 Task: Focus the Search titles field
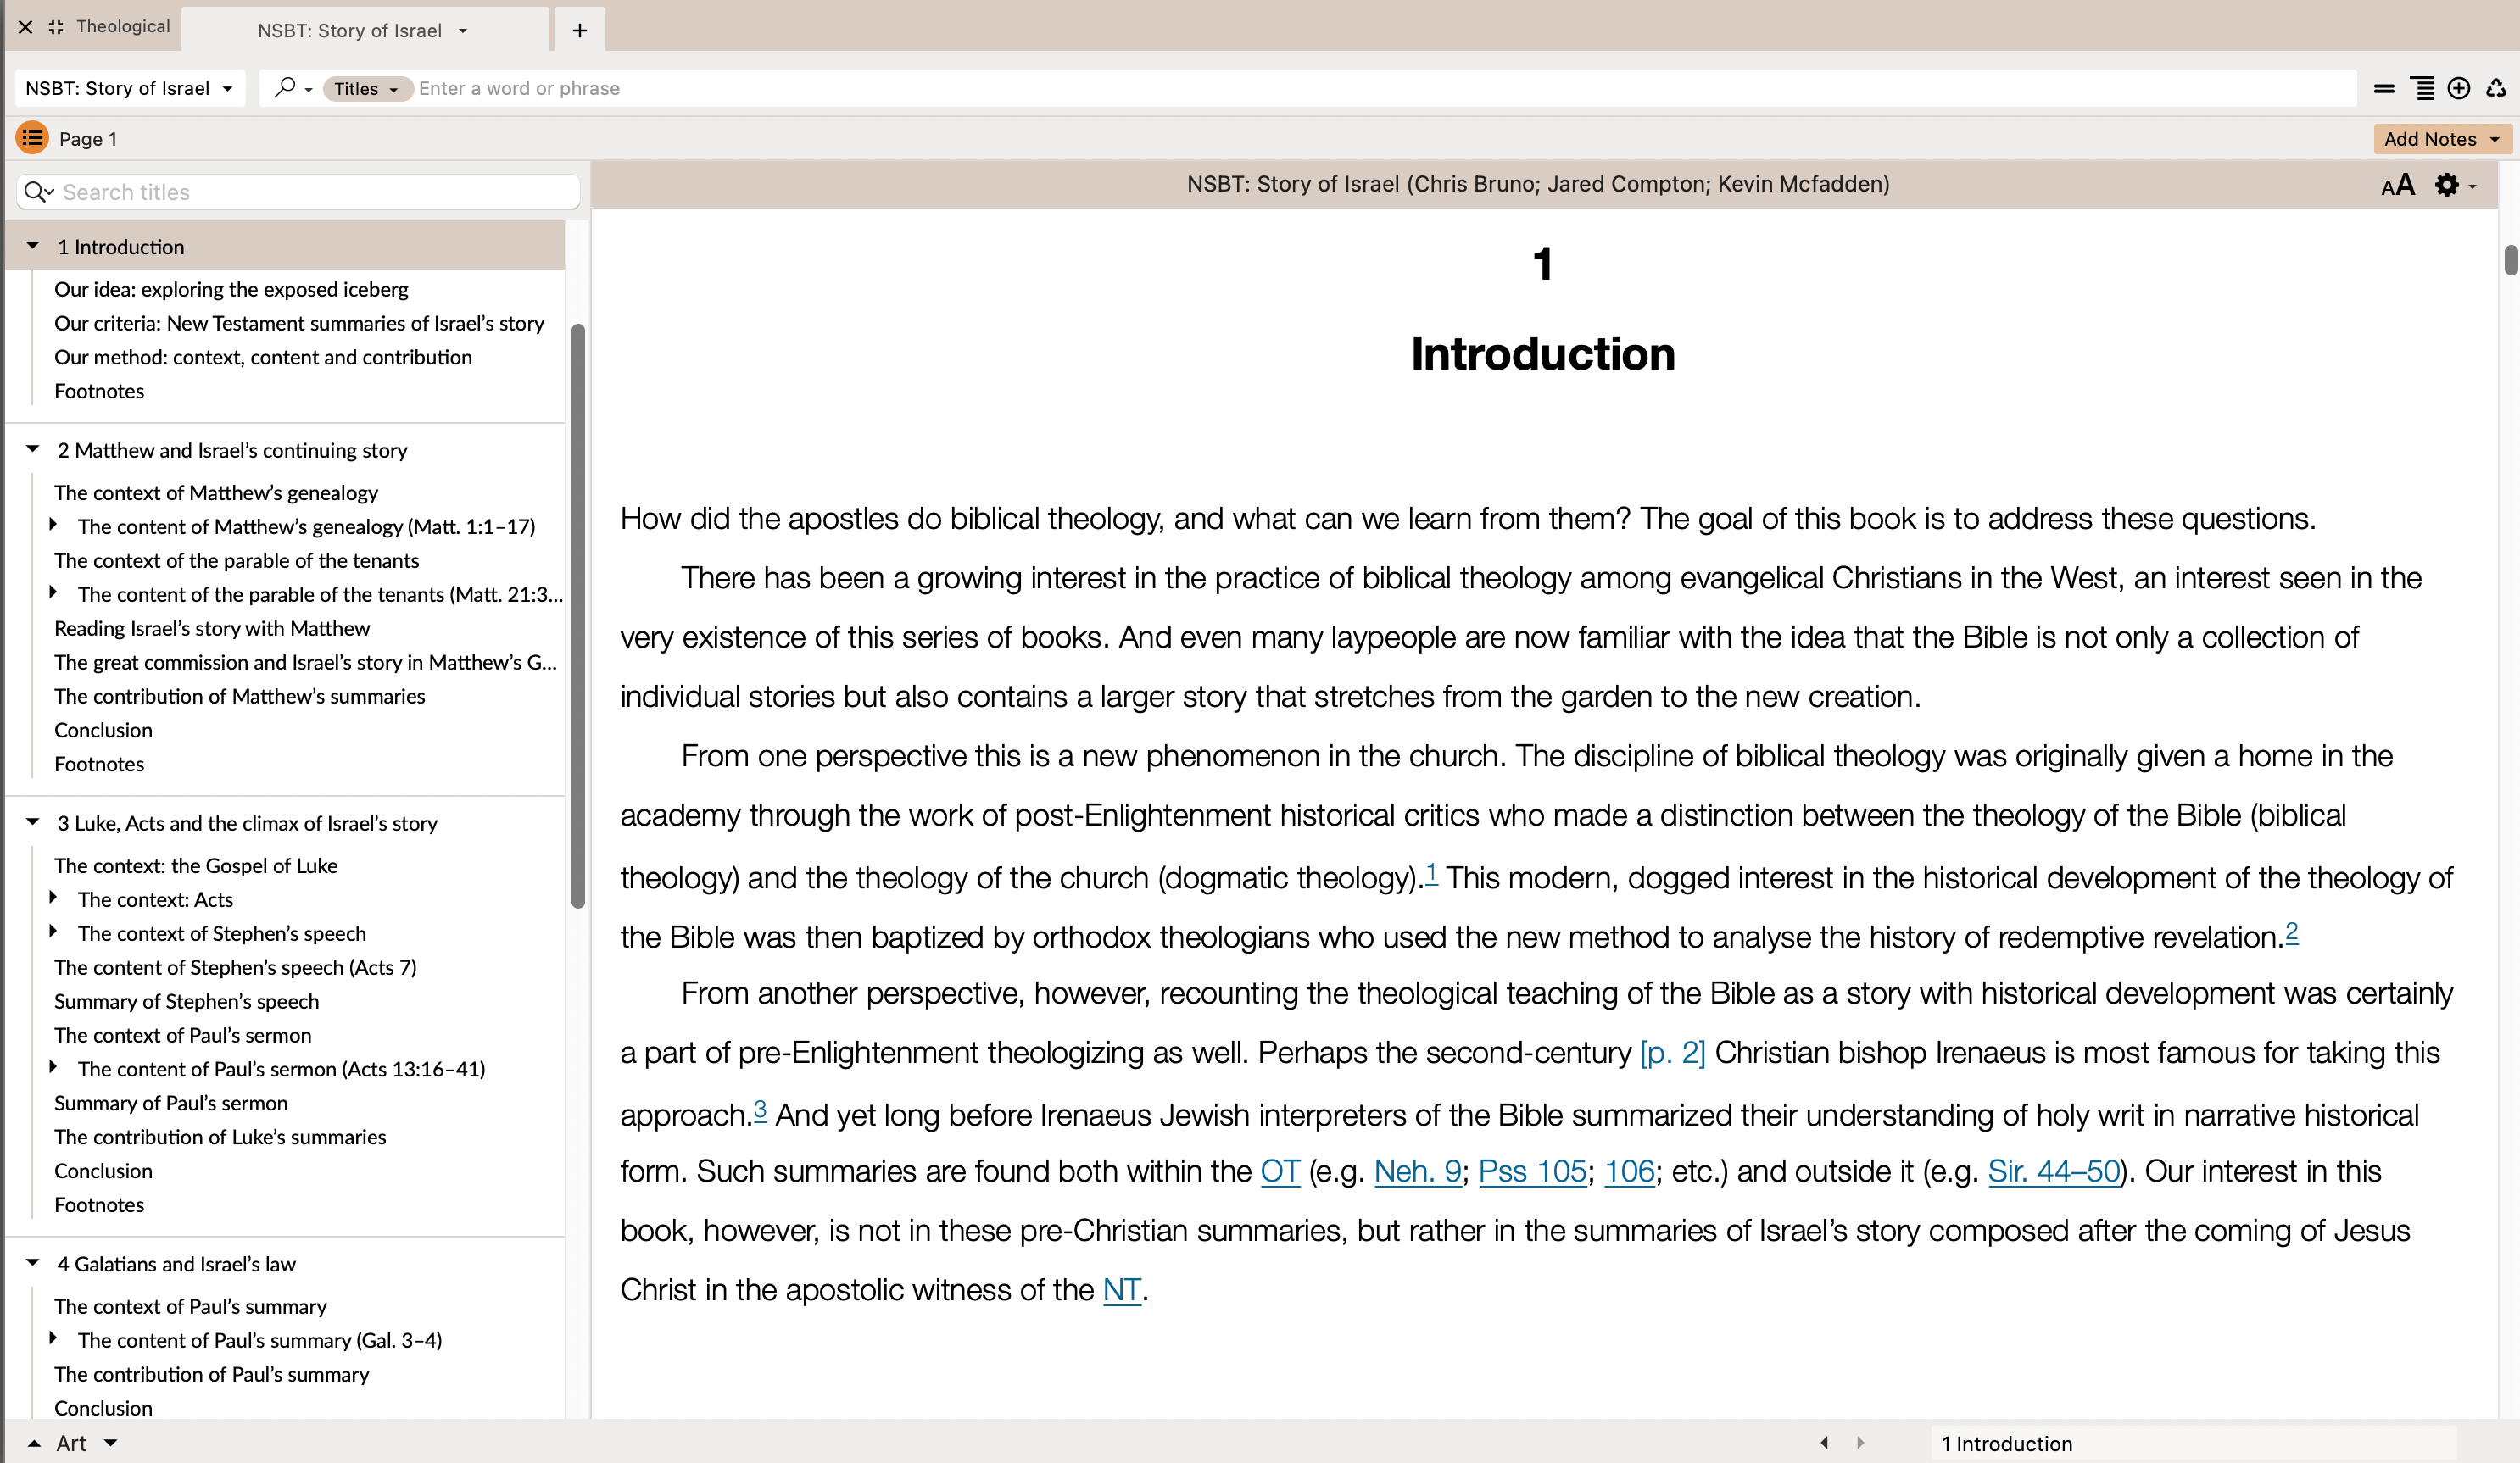298,192
